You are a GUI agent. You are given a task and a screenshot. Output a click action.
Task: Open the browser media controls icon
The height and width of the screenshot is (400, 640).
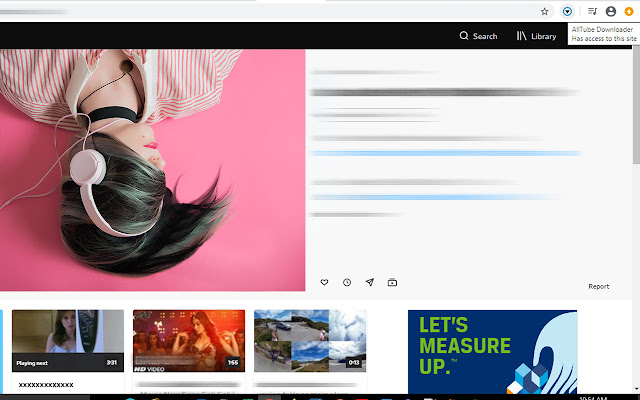click(592, 11)
